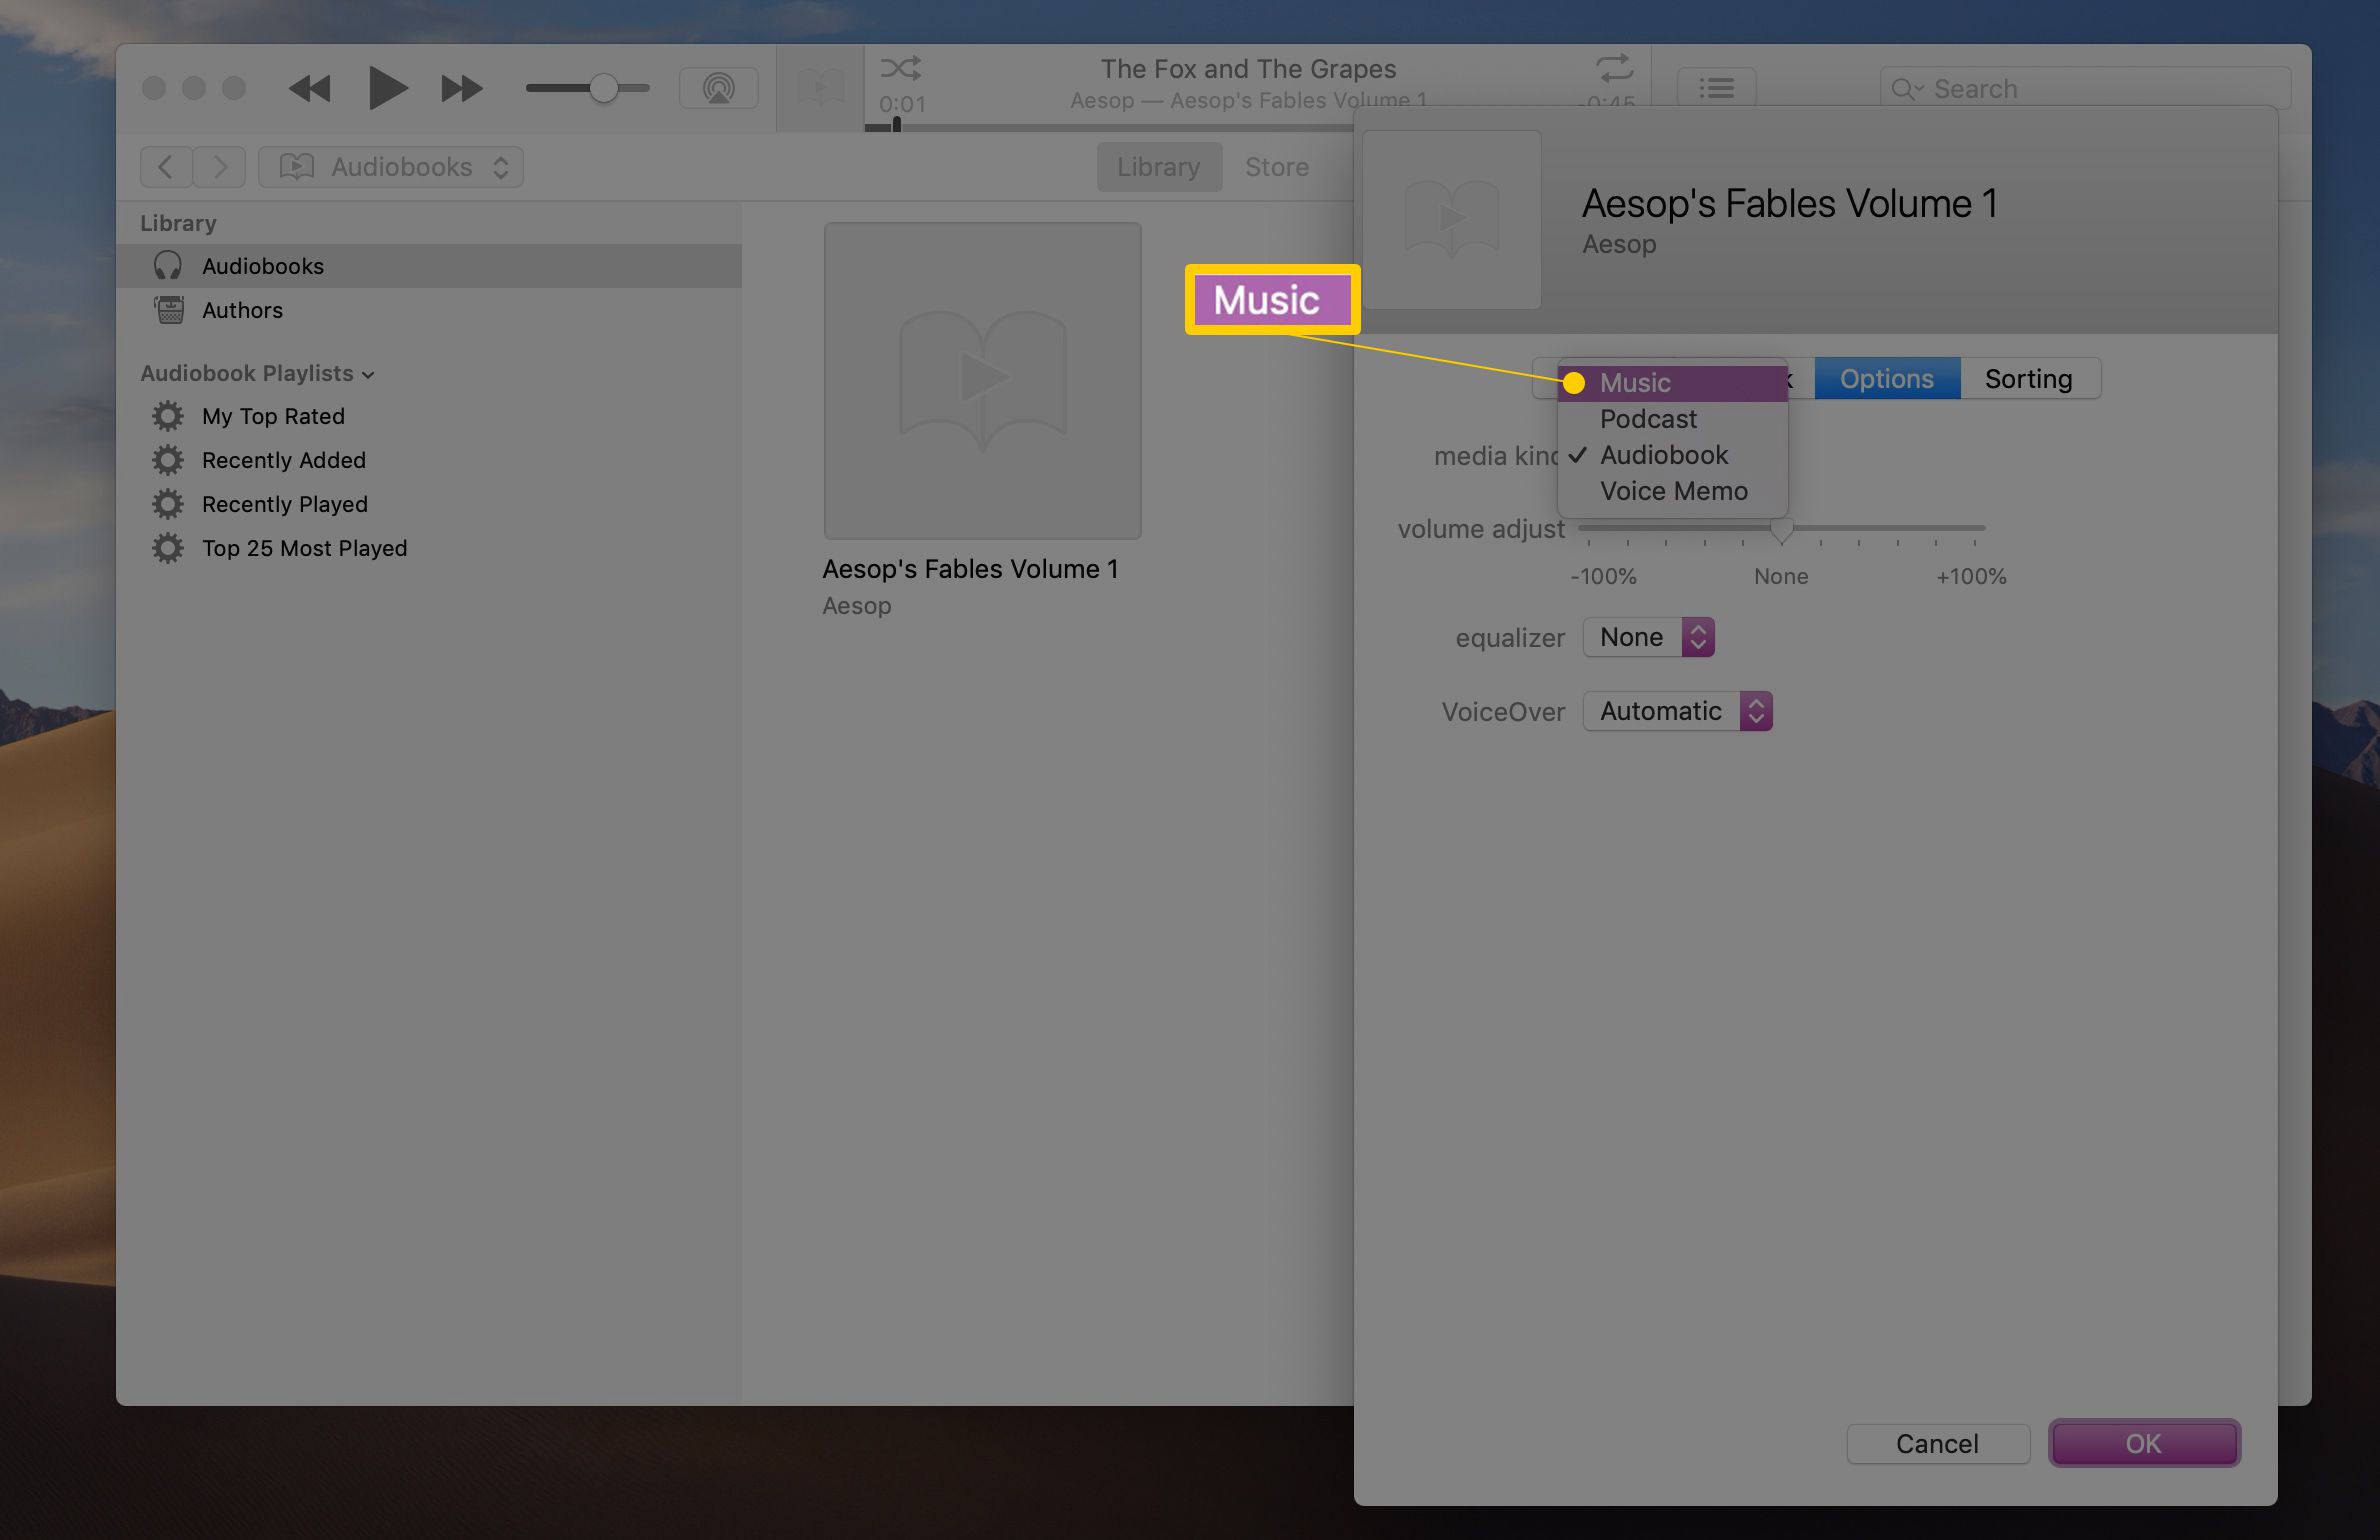Click the dialog's album artwork placeholder

(1452, 219)
